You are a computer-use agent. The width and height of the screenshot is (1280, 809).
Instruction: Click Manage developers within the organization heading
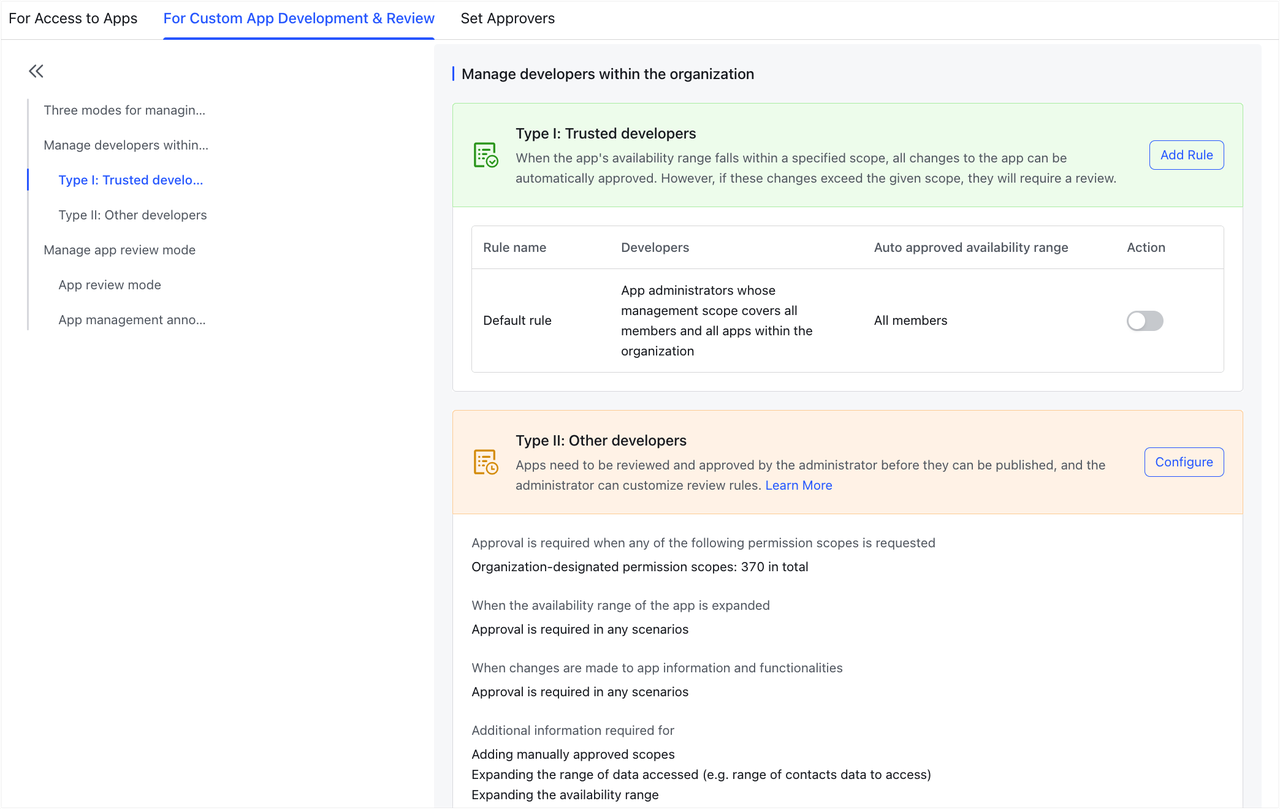tap(608, 74)
